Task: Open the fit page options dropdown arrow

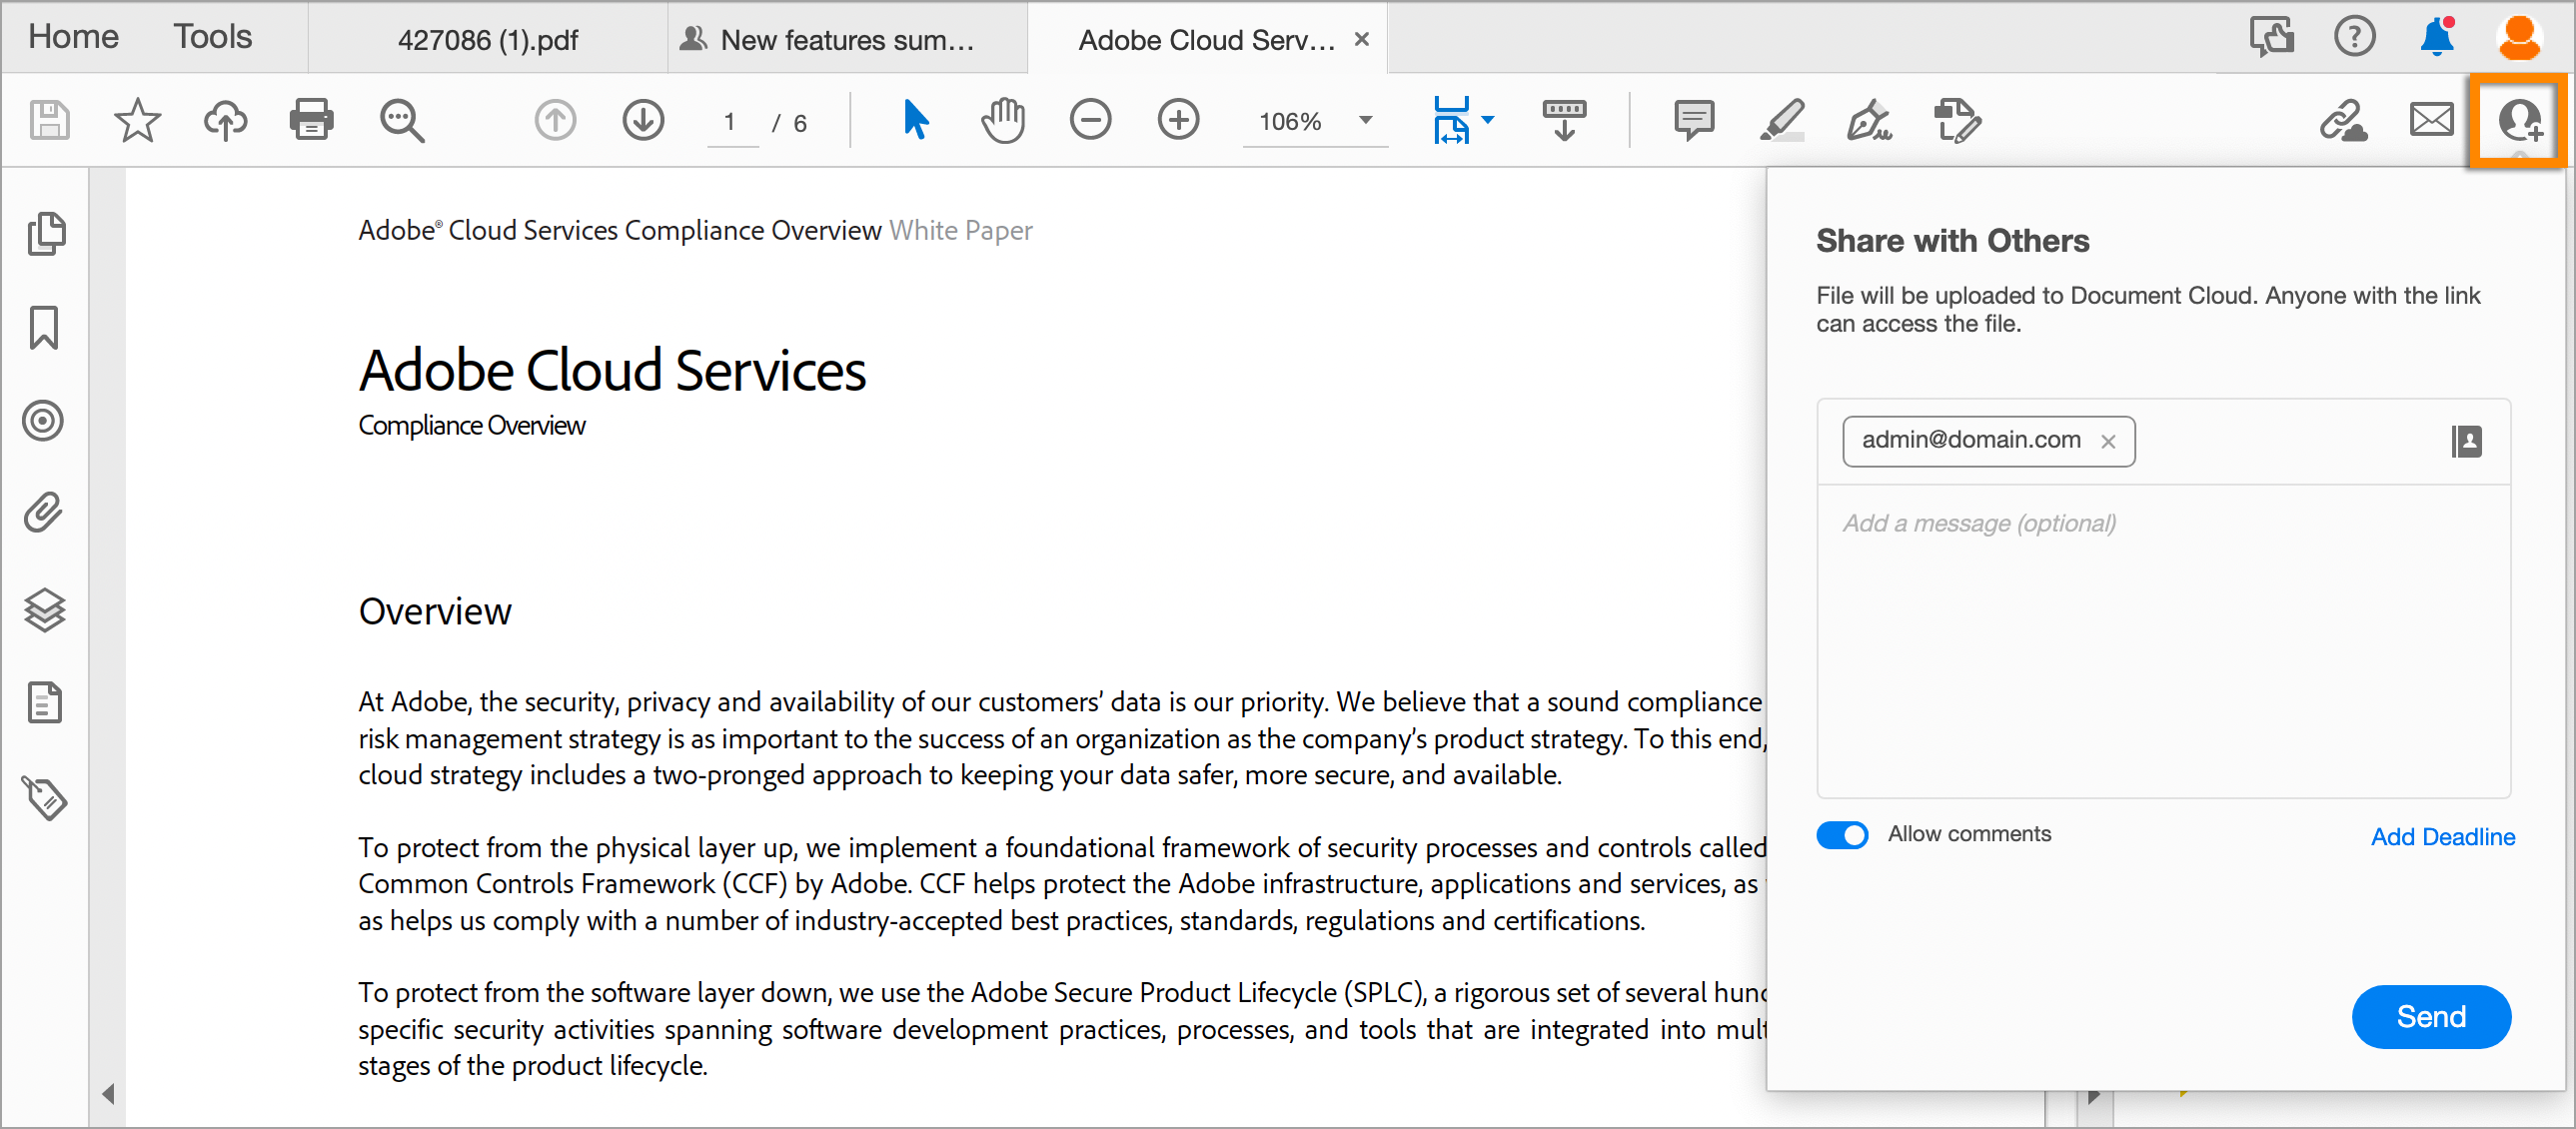Action: [1488, 120]
